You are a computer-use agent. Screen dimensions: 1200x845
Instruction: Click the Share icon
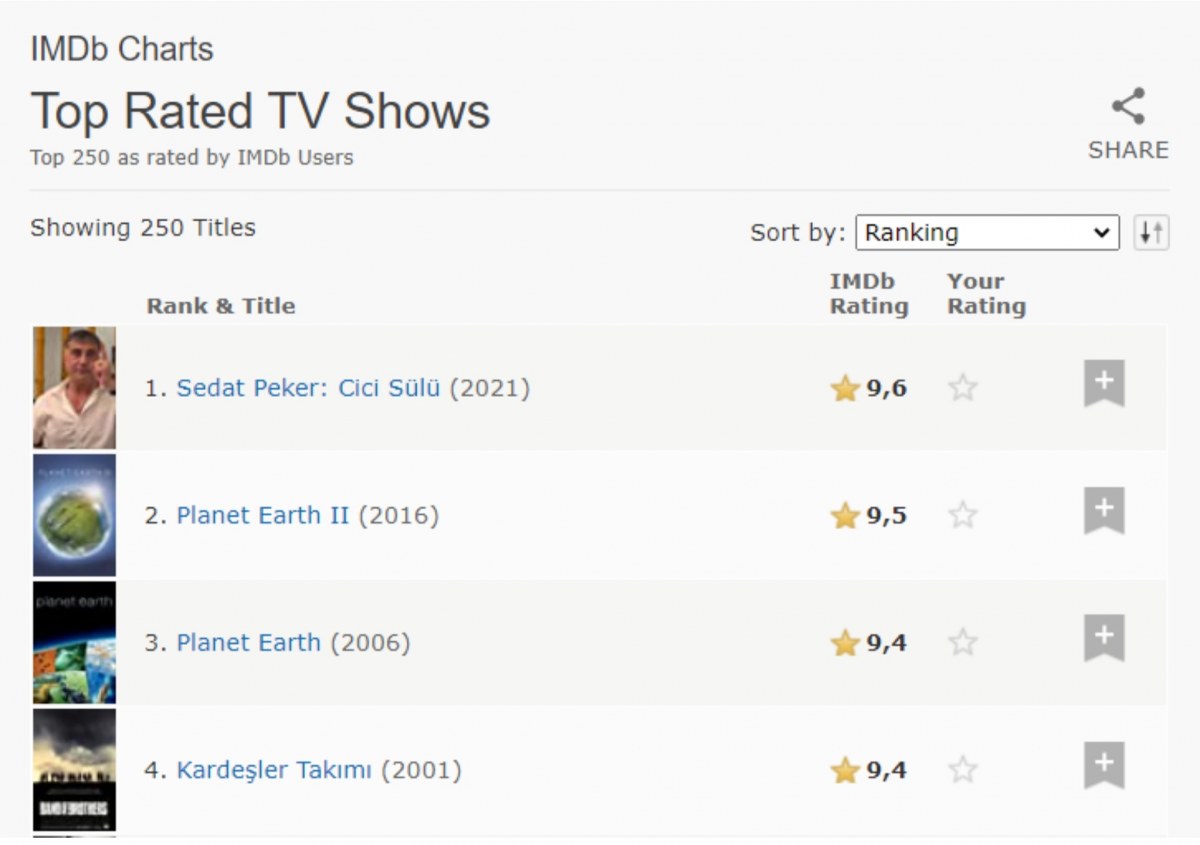pos(1129,104)
